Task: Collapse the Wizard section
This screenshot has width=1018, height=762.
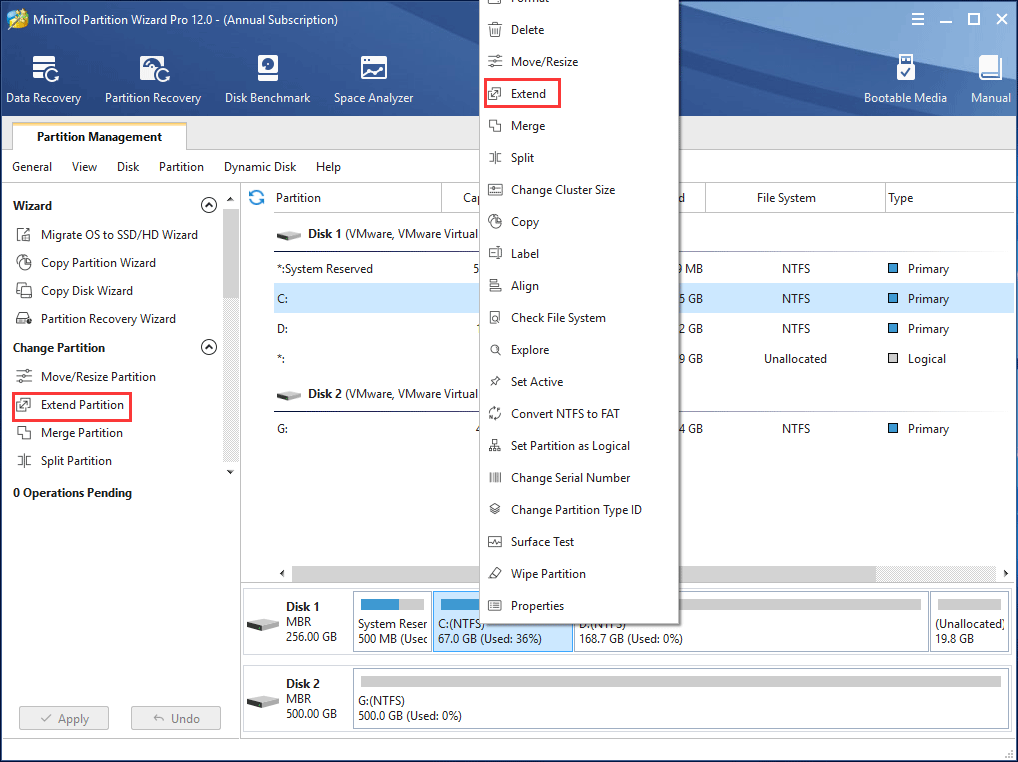Action: (x=209, y=206)
